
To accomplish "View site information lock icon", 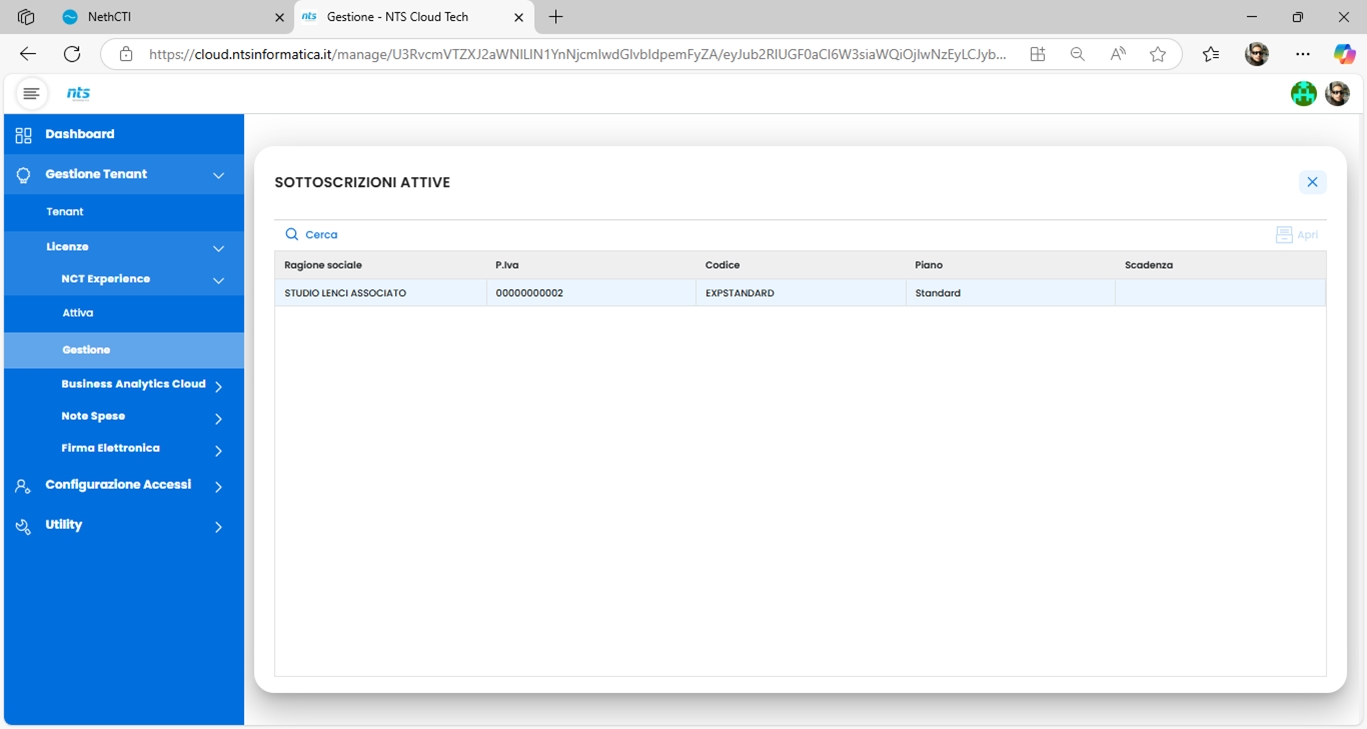I will [x=126, y=54].
